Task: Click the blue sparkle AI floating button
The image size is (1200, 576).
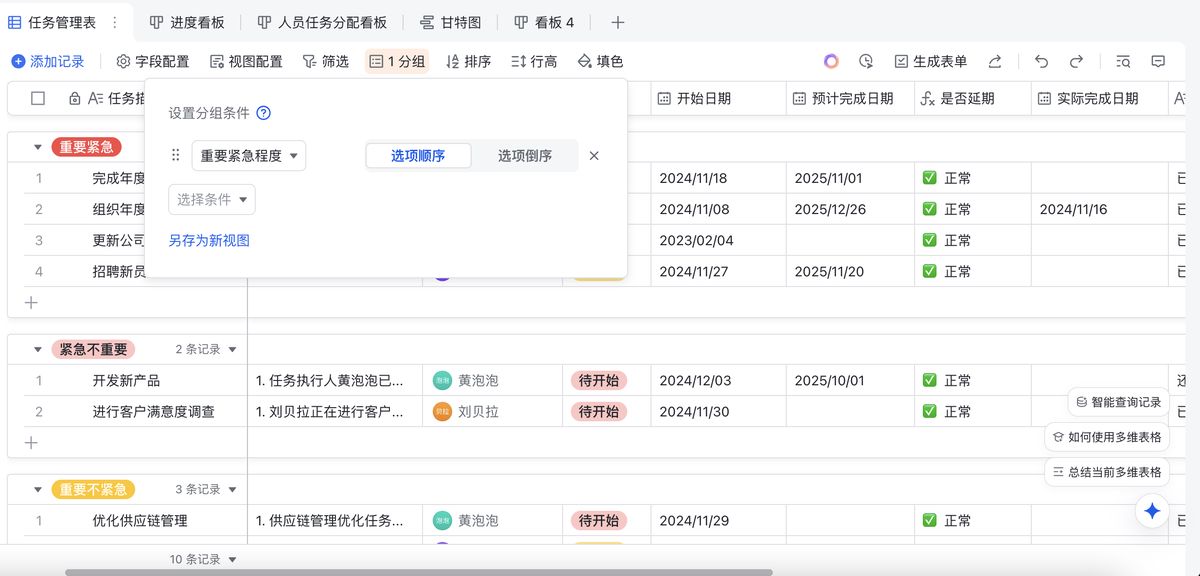Action: (x=1152, y=511)
